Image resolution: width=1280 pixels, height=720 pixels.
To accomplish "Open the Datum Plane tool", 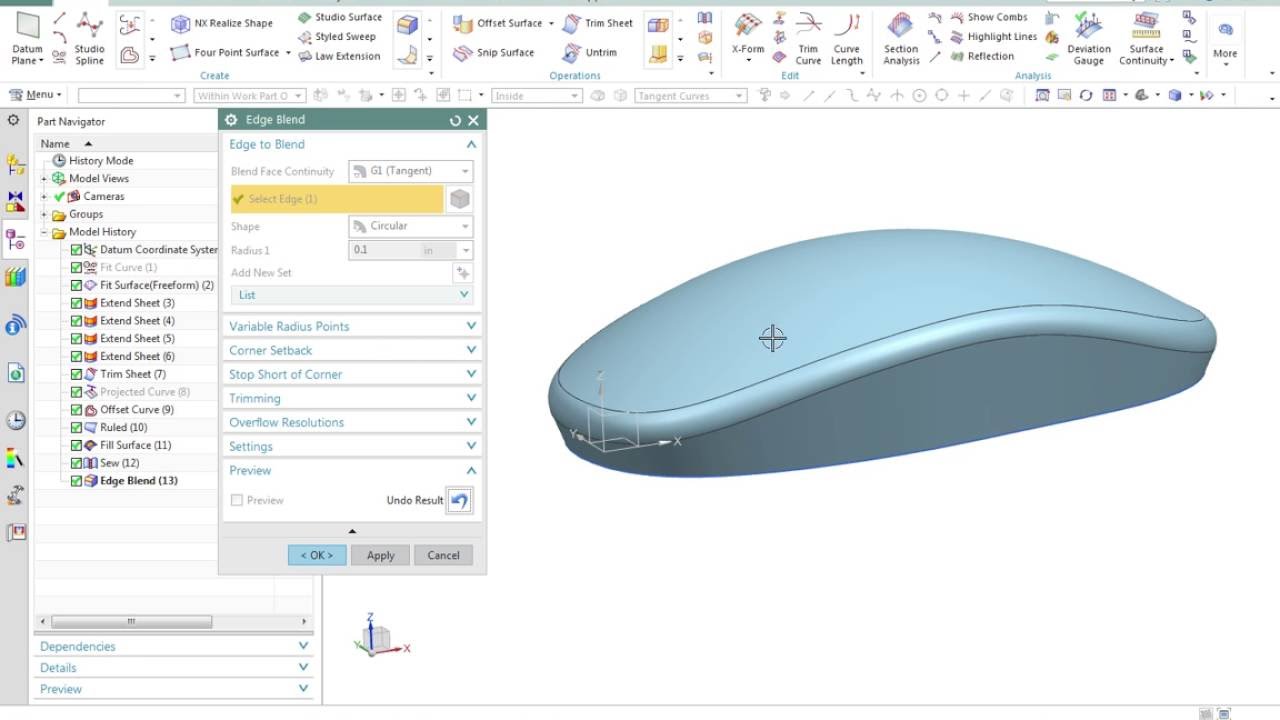I will coord(27,38).
